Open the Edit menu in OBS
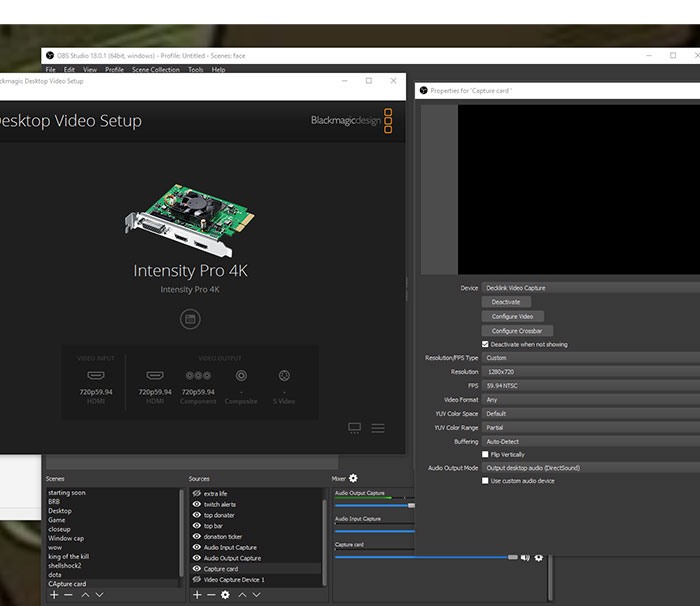Screen dimensions: 700x606 point(69,70)
